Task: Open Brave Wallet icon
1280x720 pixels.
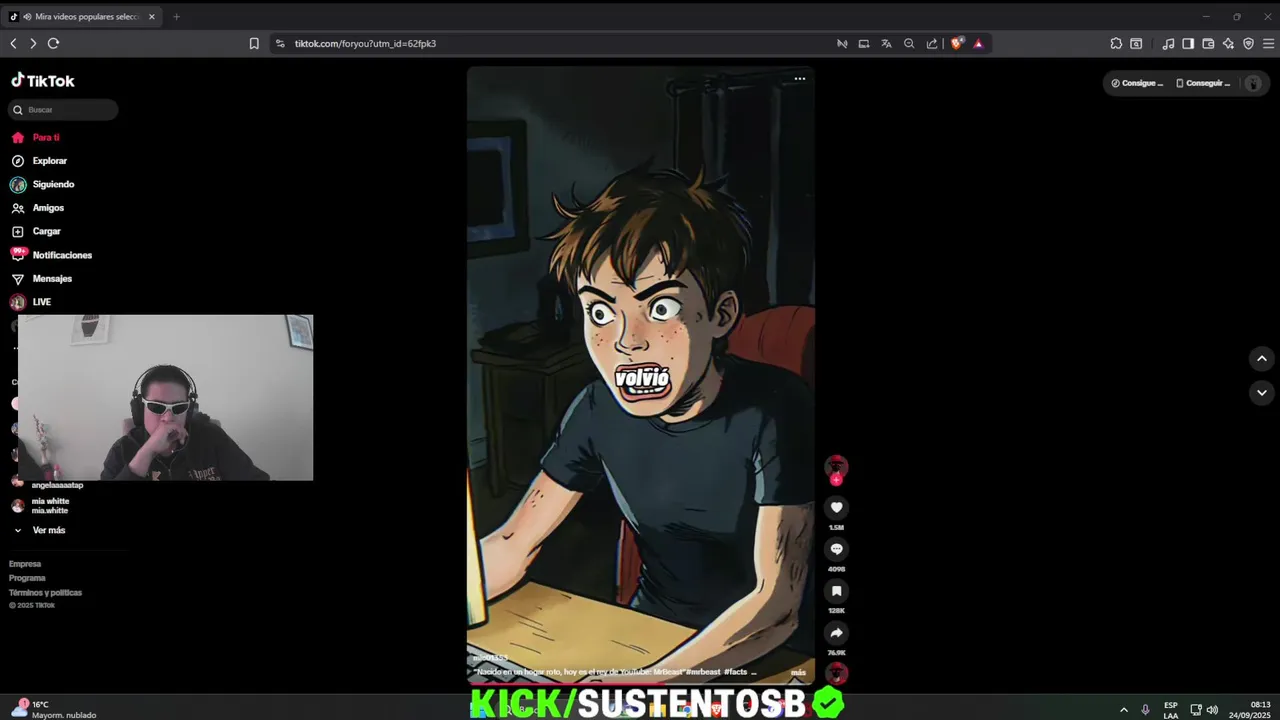Action: [x=1208, y=44]
